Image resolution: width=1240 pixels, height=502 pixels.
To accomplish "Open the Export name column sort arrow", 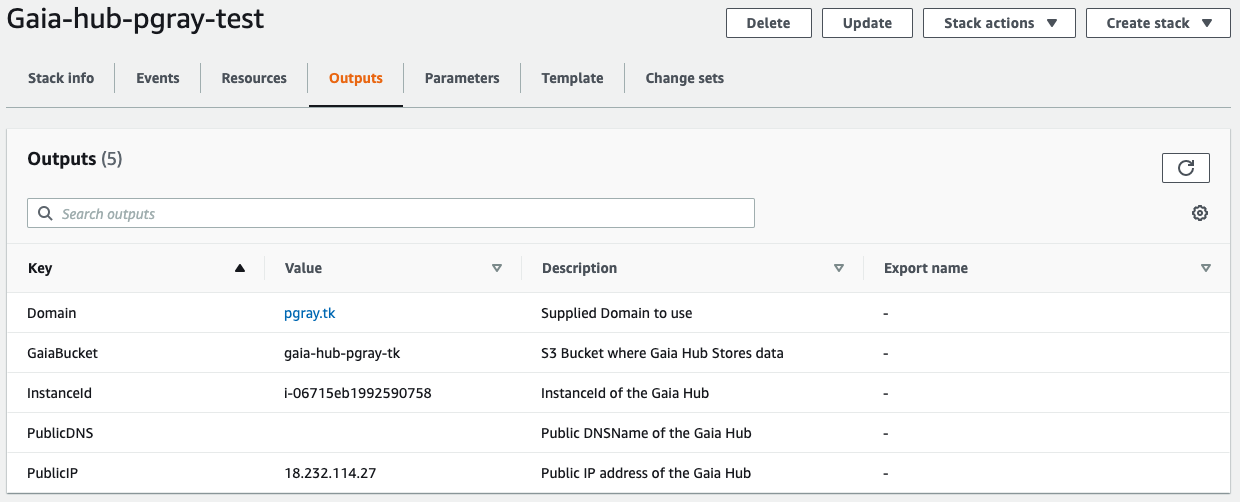I will tap(1206, 268).
